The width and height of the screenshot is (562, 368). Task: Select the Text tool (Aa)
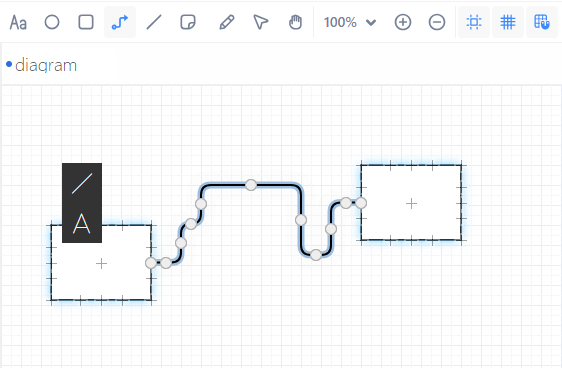(18, 23)
